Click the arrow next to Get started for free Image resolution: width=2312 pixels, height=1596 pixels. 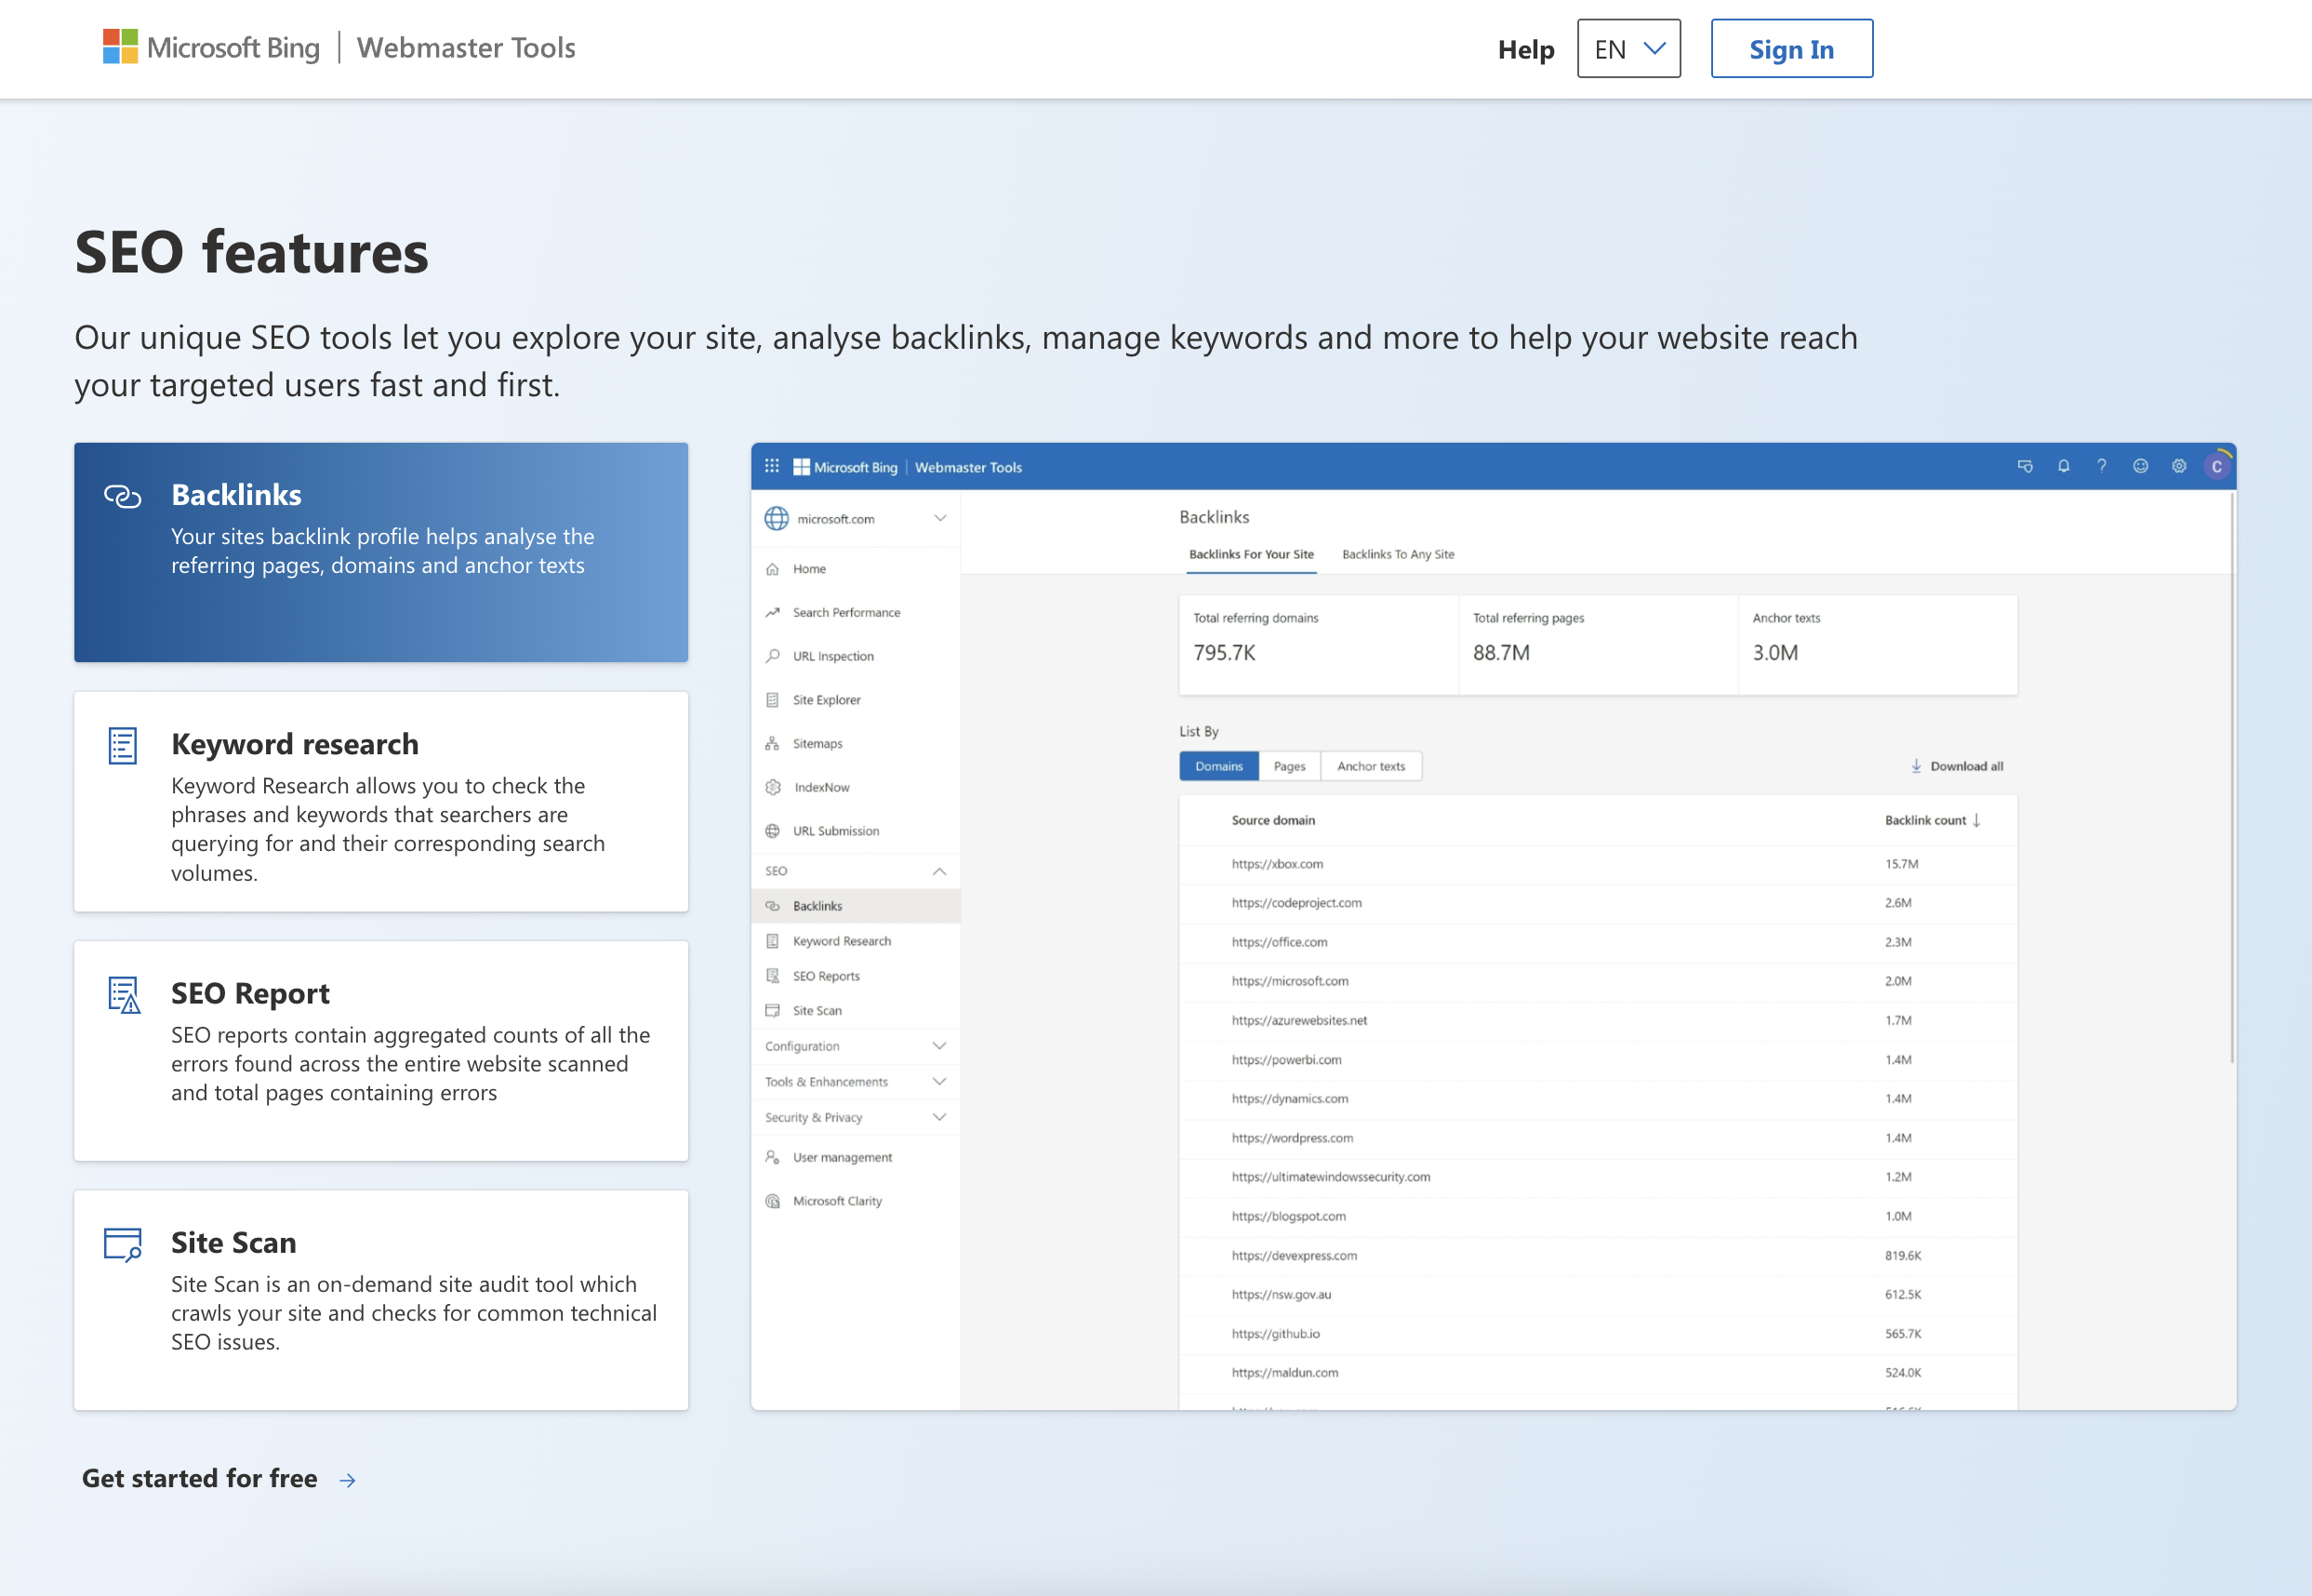coord(347,1480)
